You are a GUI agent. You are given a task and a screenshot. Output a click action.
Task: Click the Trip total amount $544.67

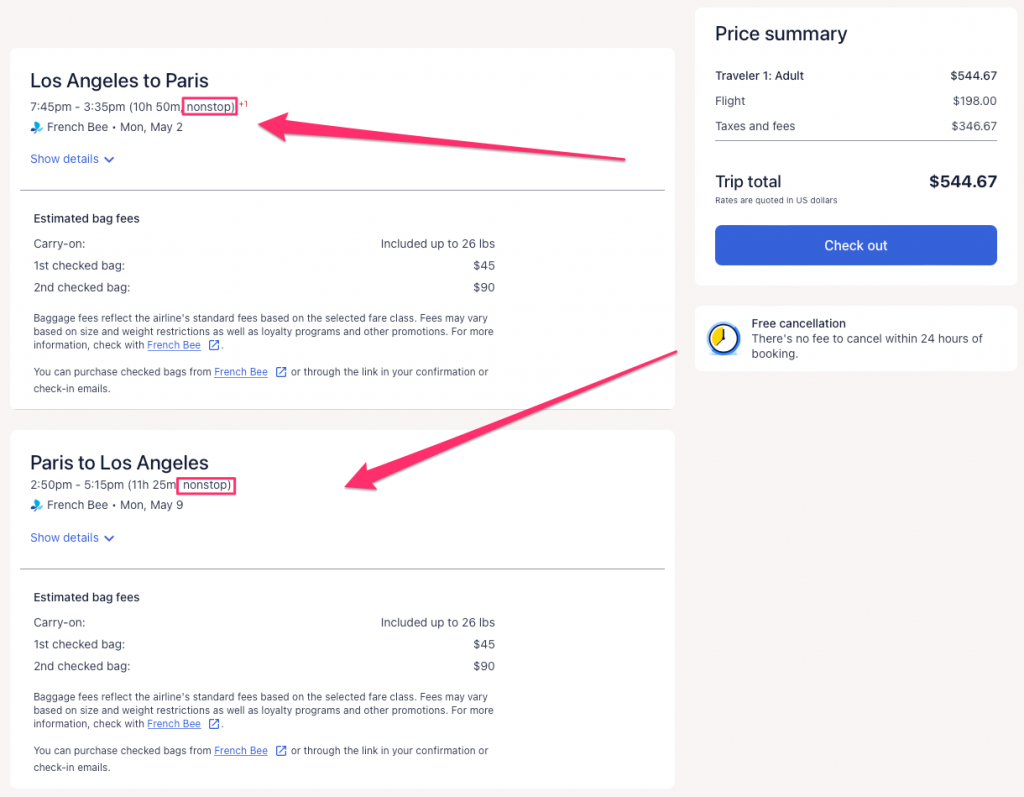(962, 182)
